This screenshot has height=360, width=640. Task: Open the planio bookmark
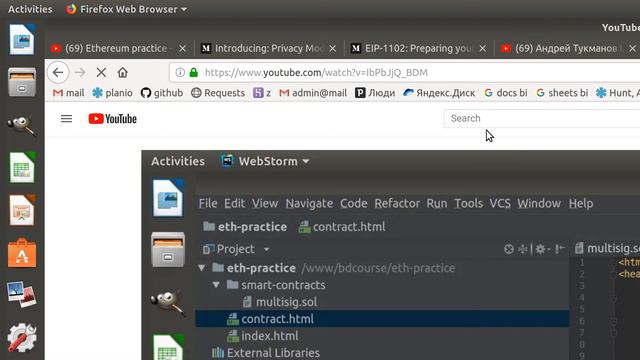pos(112,93)
